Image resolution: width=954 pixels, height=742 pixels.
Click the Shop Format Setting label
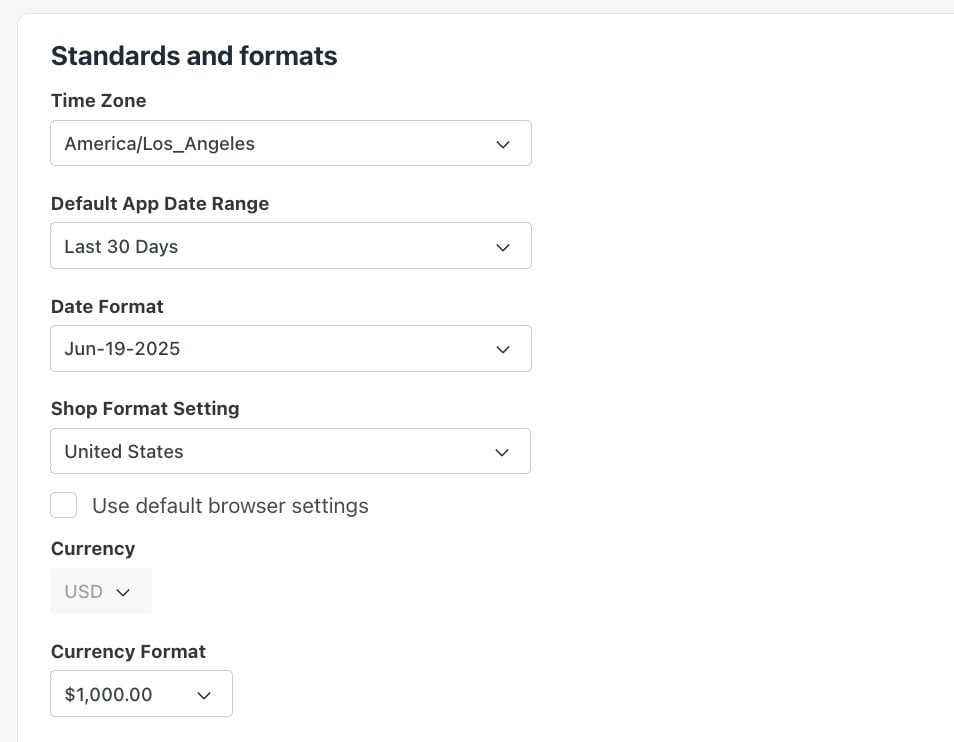145,409
